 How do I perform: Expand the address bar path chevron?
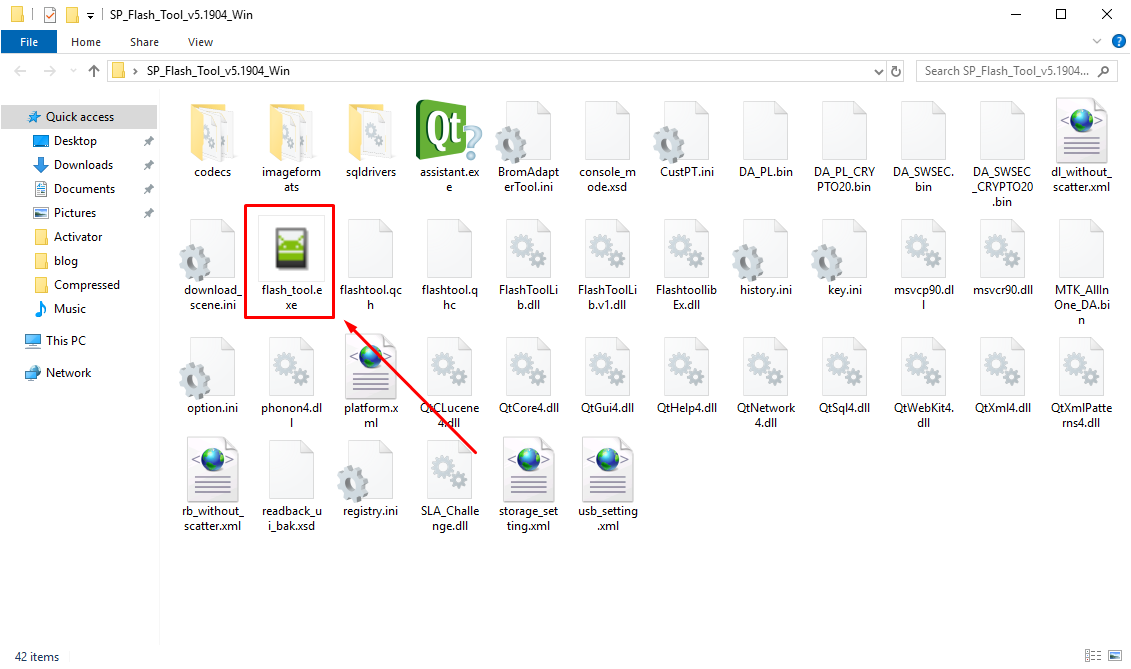tap(135, 71)
